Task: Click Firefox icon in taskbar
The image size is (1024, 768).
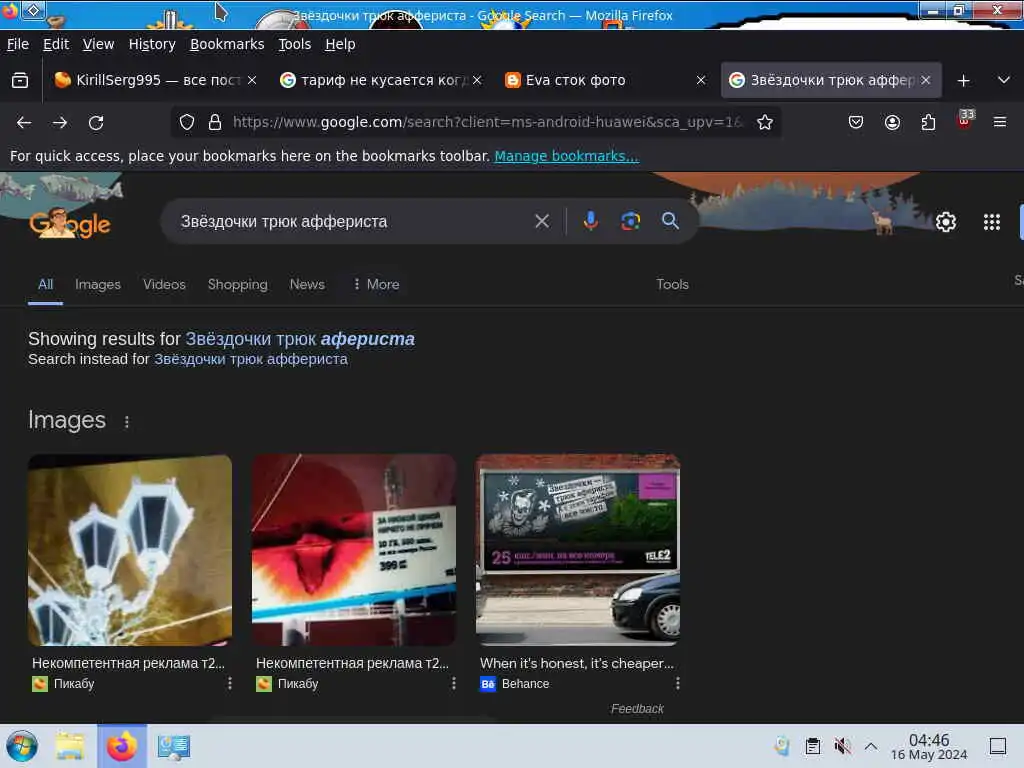Action: (121, 746)
